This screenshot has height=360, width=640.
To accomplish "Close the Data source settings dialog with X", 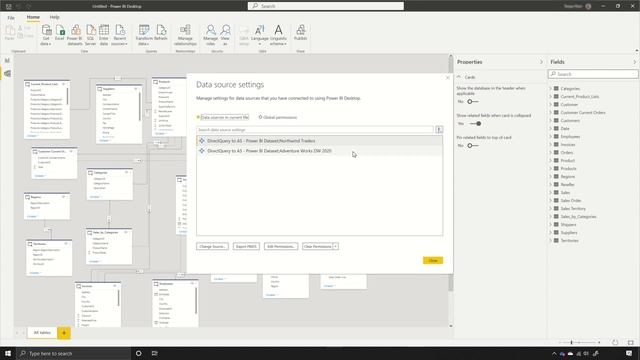I will coord(448,78).
